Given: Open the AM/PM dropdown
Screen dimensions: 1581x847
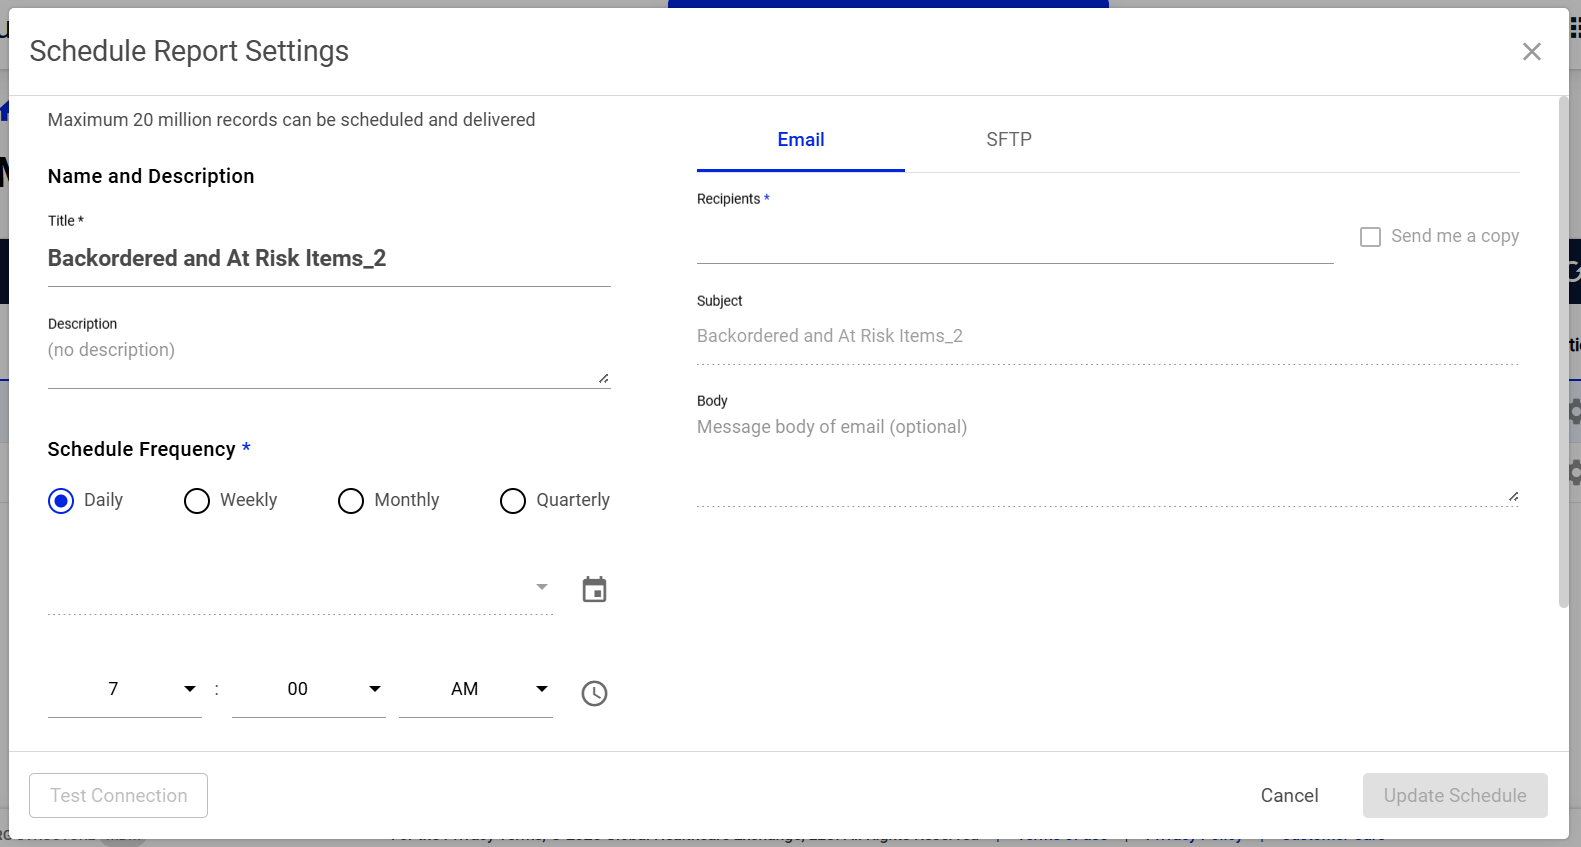Looking at the screenshot, I should pyautogui.click(x=475, y=689).
